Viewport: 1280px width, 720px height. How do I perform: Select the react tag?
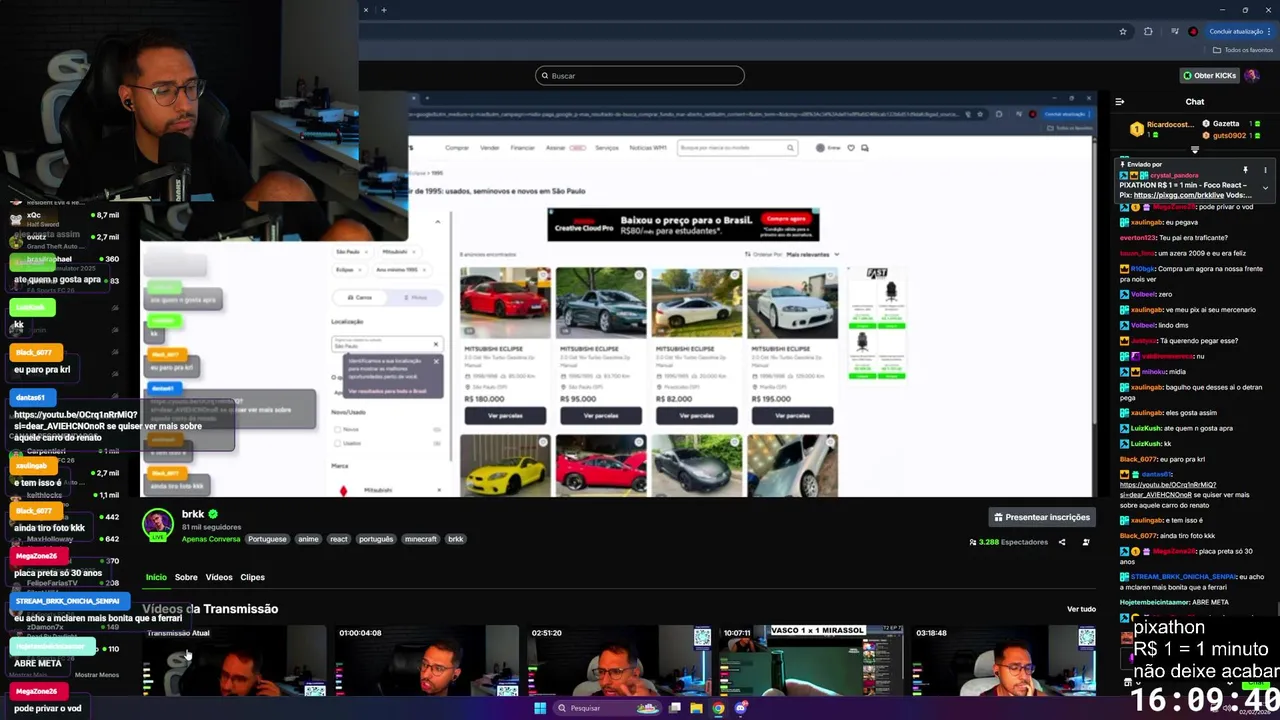point(339,539)
